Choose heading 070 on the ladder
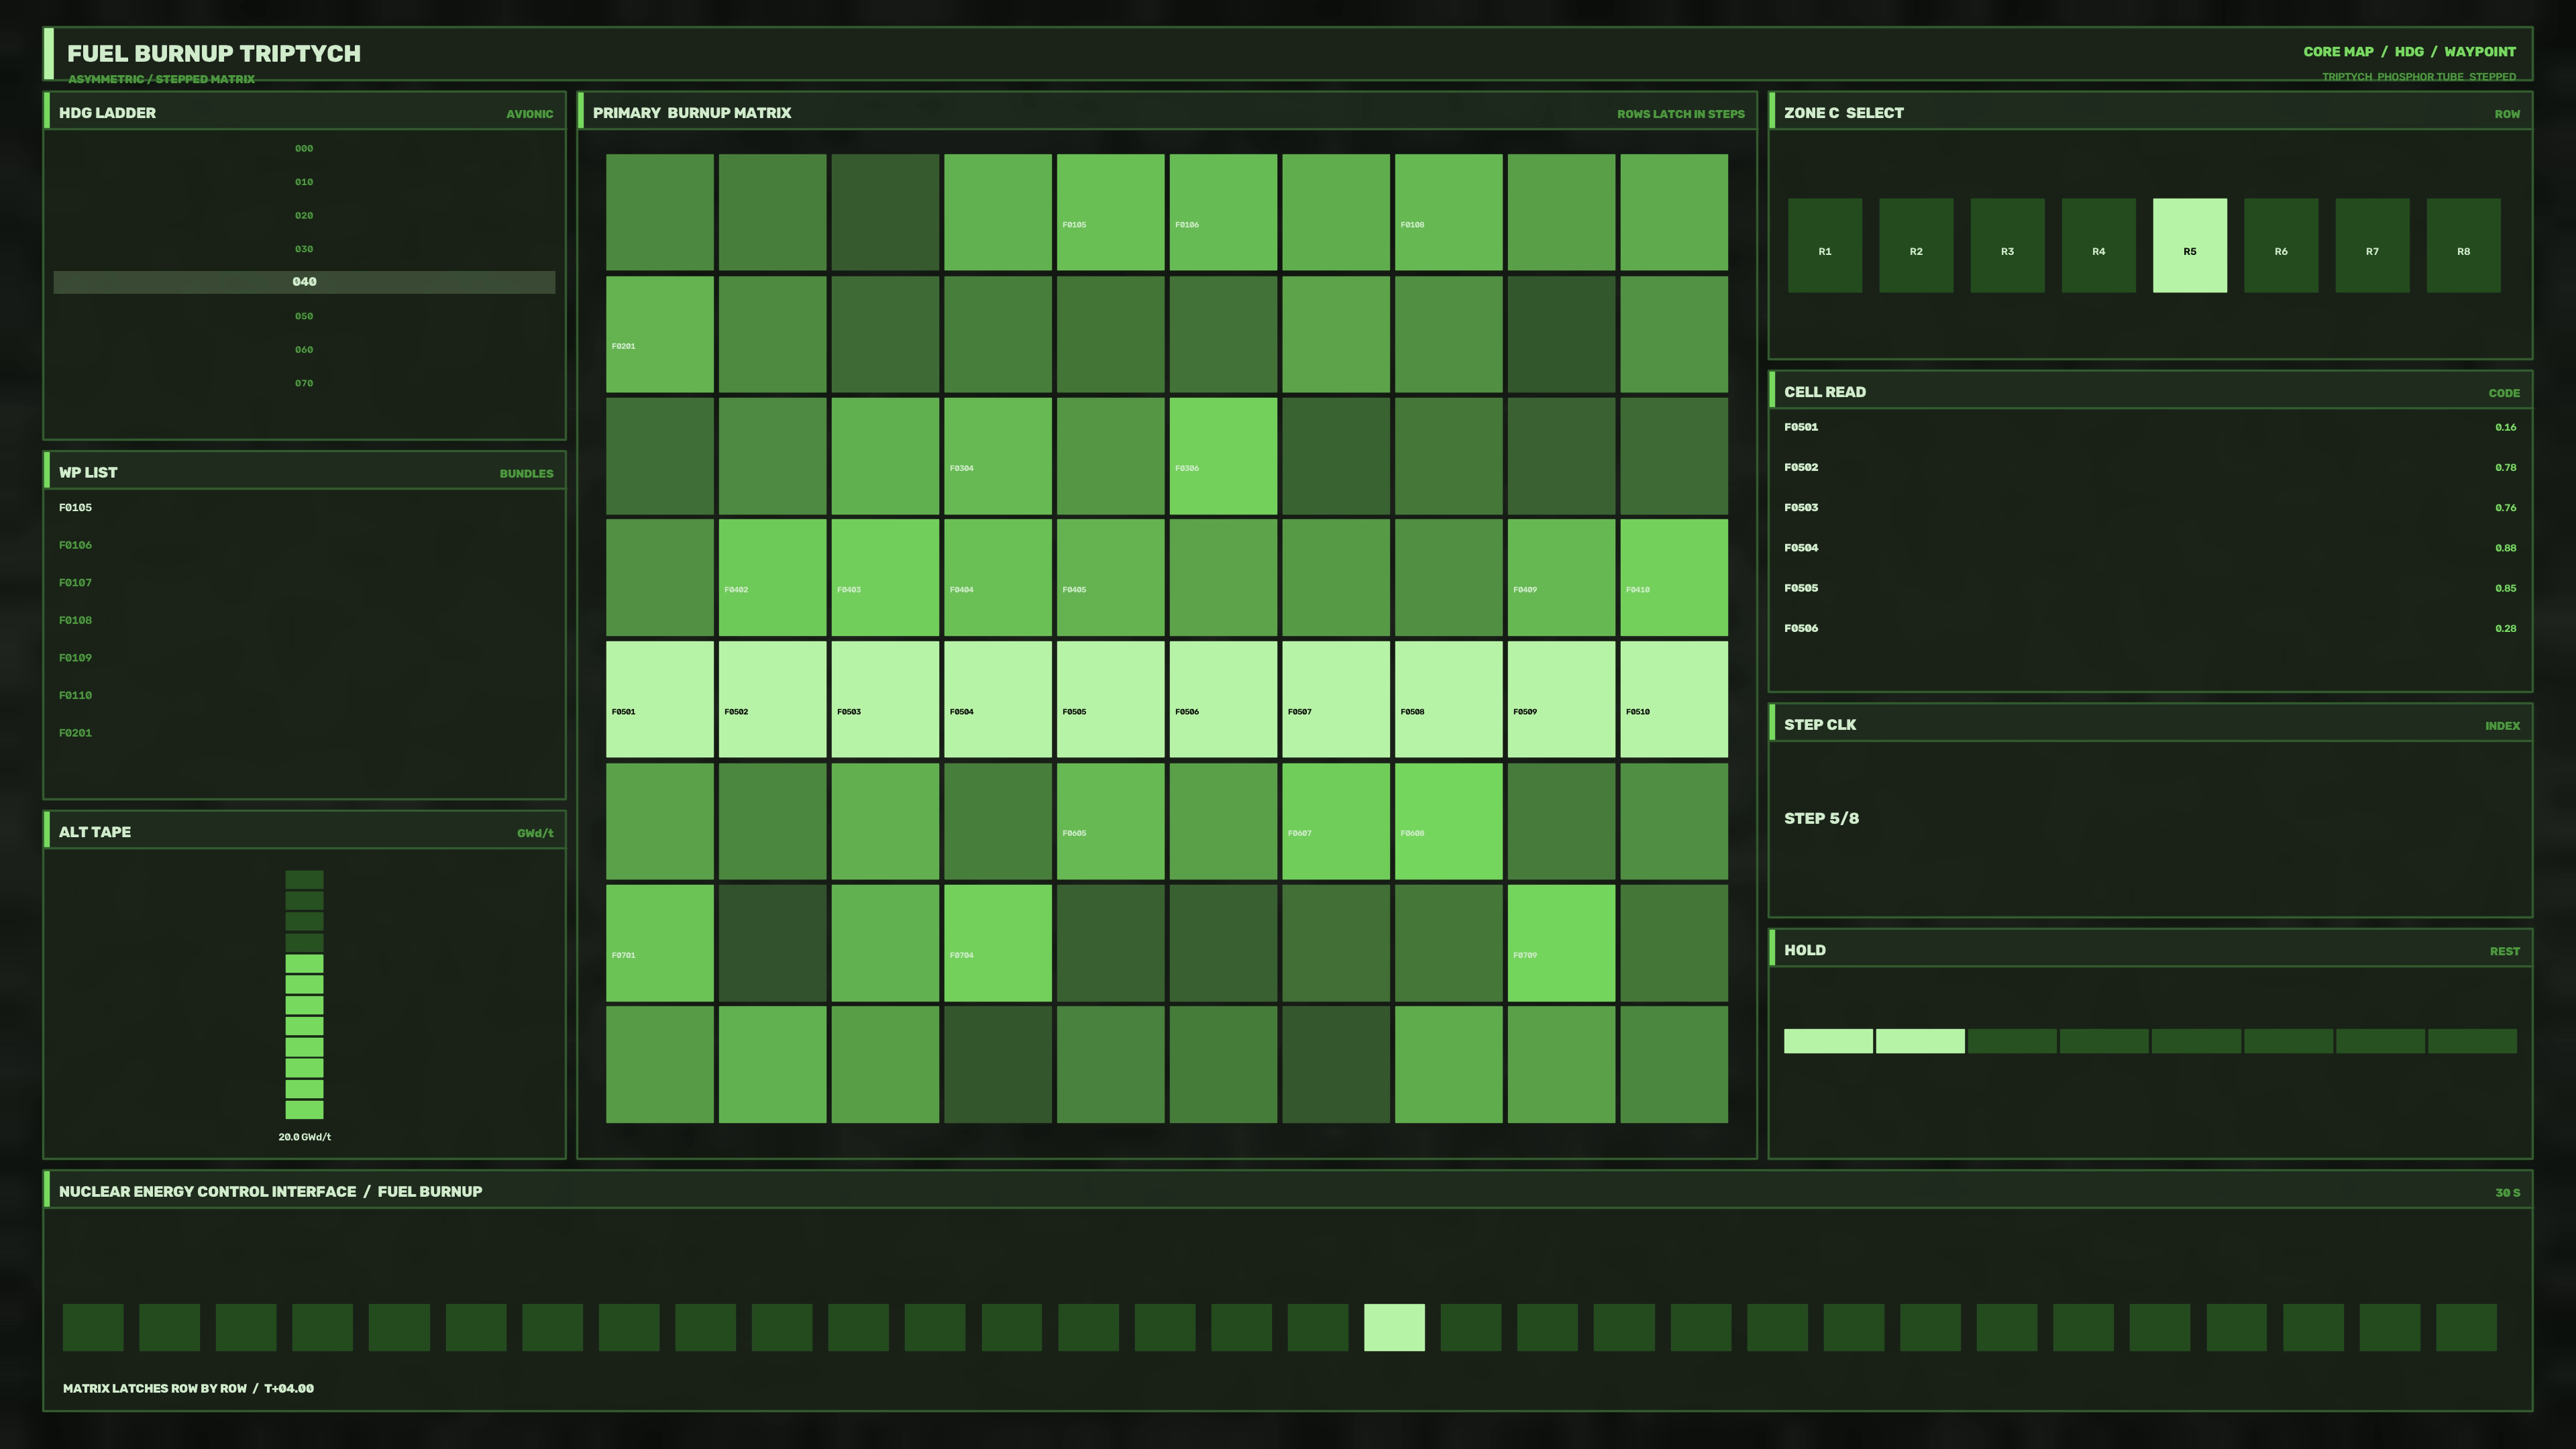This screenshot has height=1449, width=2576. click(304, 383)
